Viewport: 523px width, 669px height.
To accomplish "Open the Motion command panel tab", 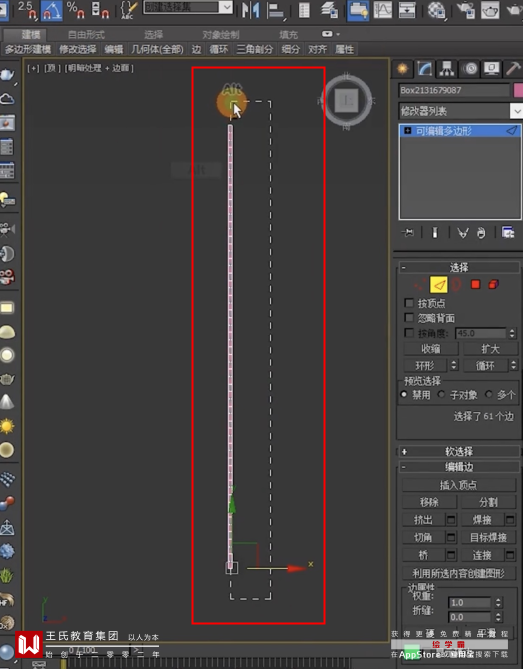I will (470, 69).
